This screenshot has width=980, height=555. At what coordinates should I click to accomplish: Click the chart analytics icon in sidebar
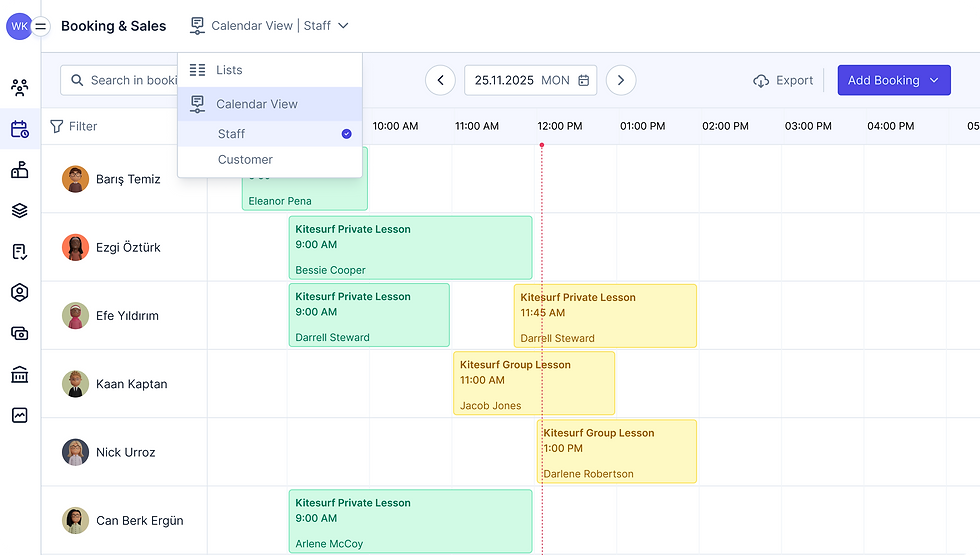pos(20,415)
